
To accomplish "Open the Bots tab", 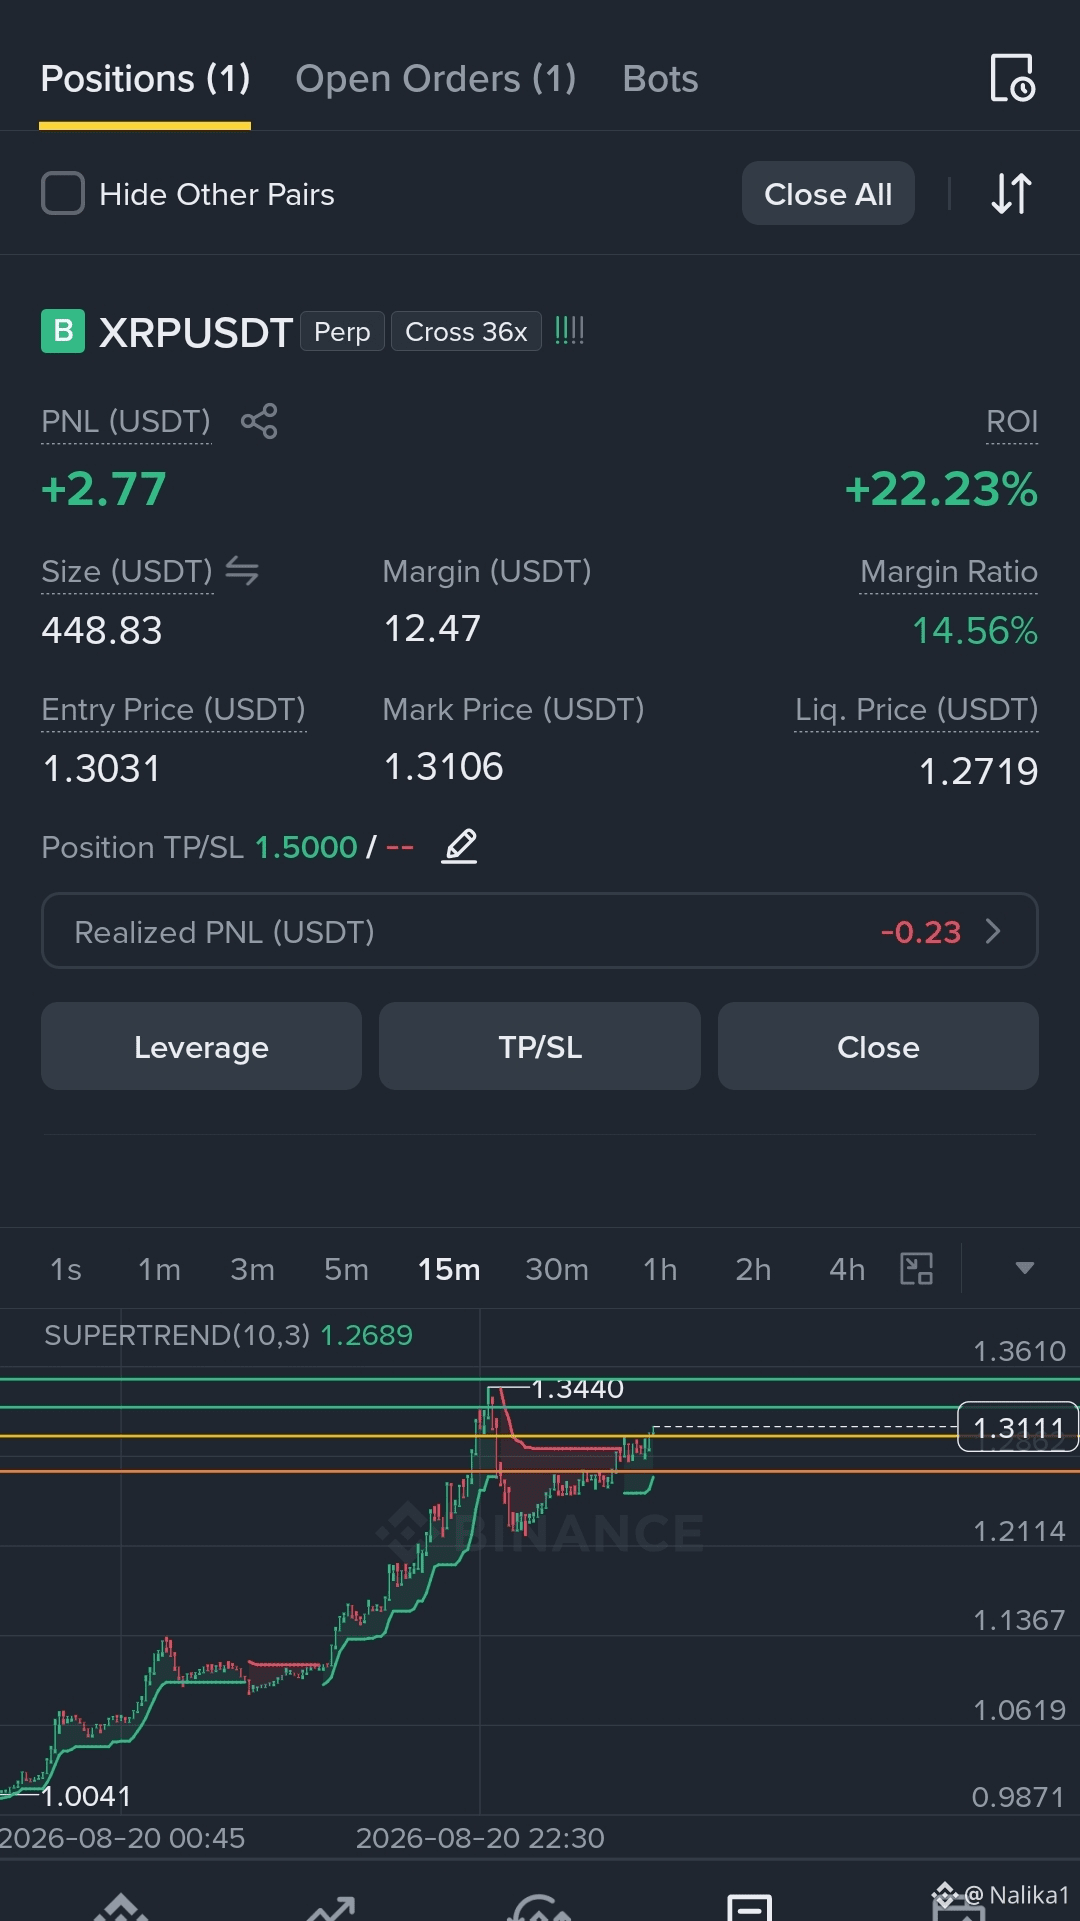I will click(660, 78).
